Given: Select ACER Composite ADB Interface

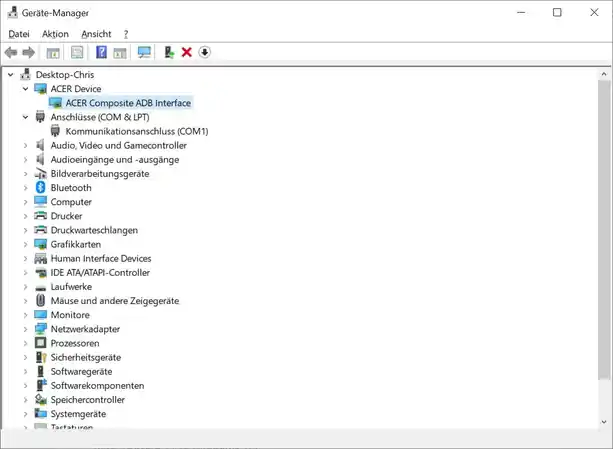Looking at the screenshot, I should click(x=128, y=103).
